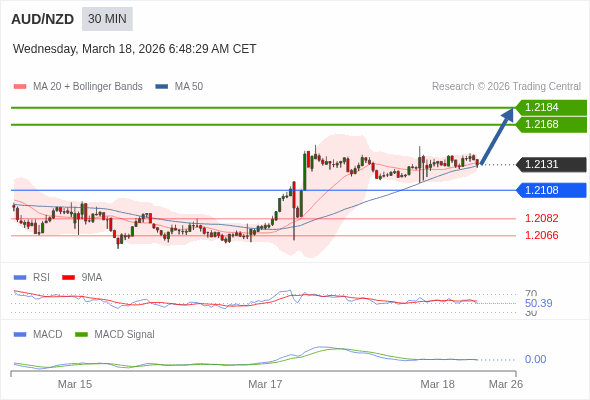Click the MA 20 + Bollinger Bands label
The height and width of the screenshot is (400, 590).
(x=88, y=87)
